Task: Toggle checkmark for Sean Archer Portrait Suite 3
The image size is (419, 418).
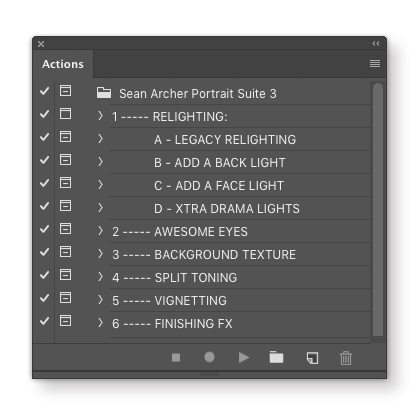Action: (44, 91)
